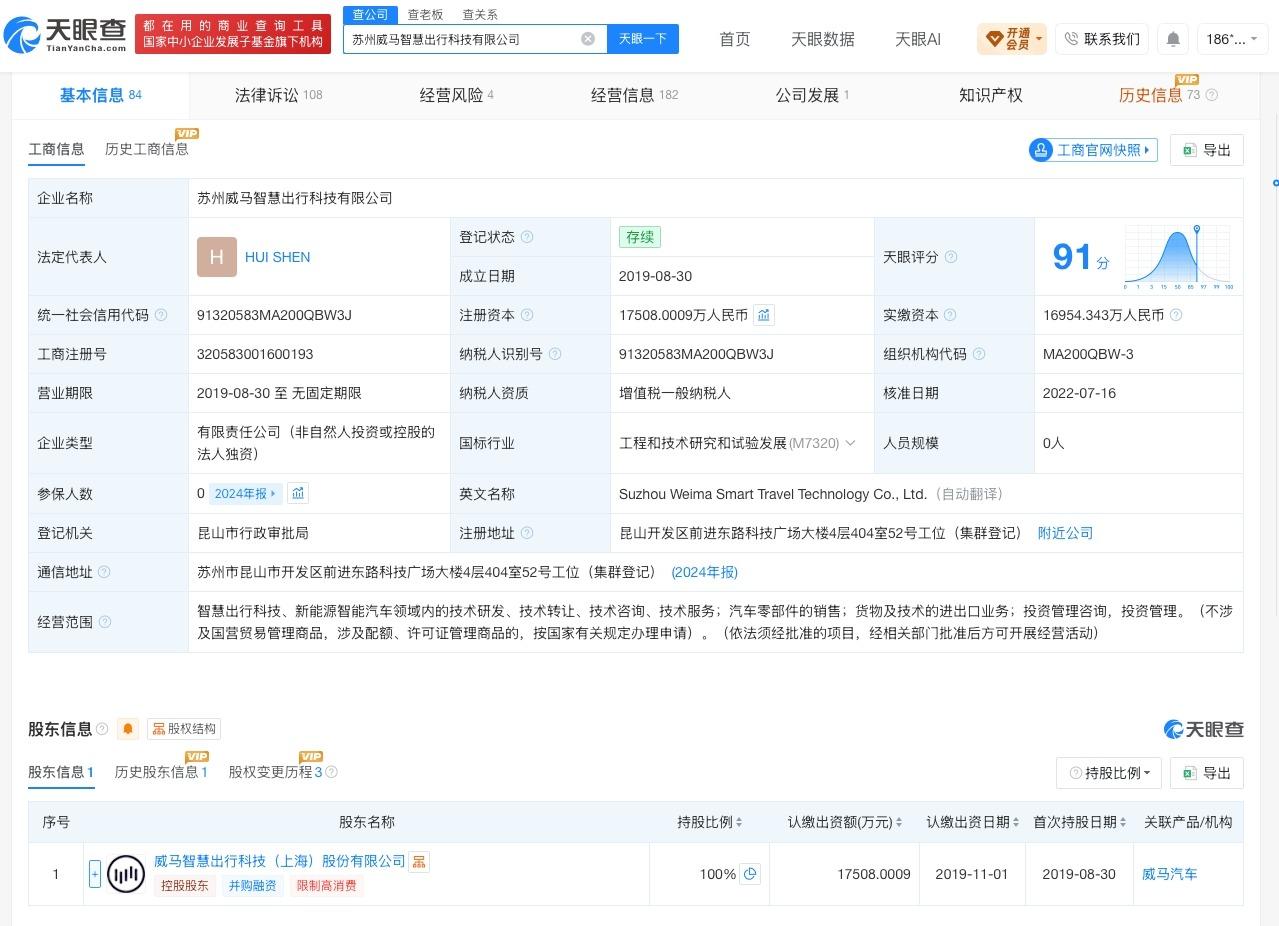Screen dimensions: 1279x926
Task: Switch to the 股权变更历程 sub-tab
Action: pos(275,772)
